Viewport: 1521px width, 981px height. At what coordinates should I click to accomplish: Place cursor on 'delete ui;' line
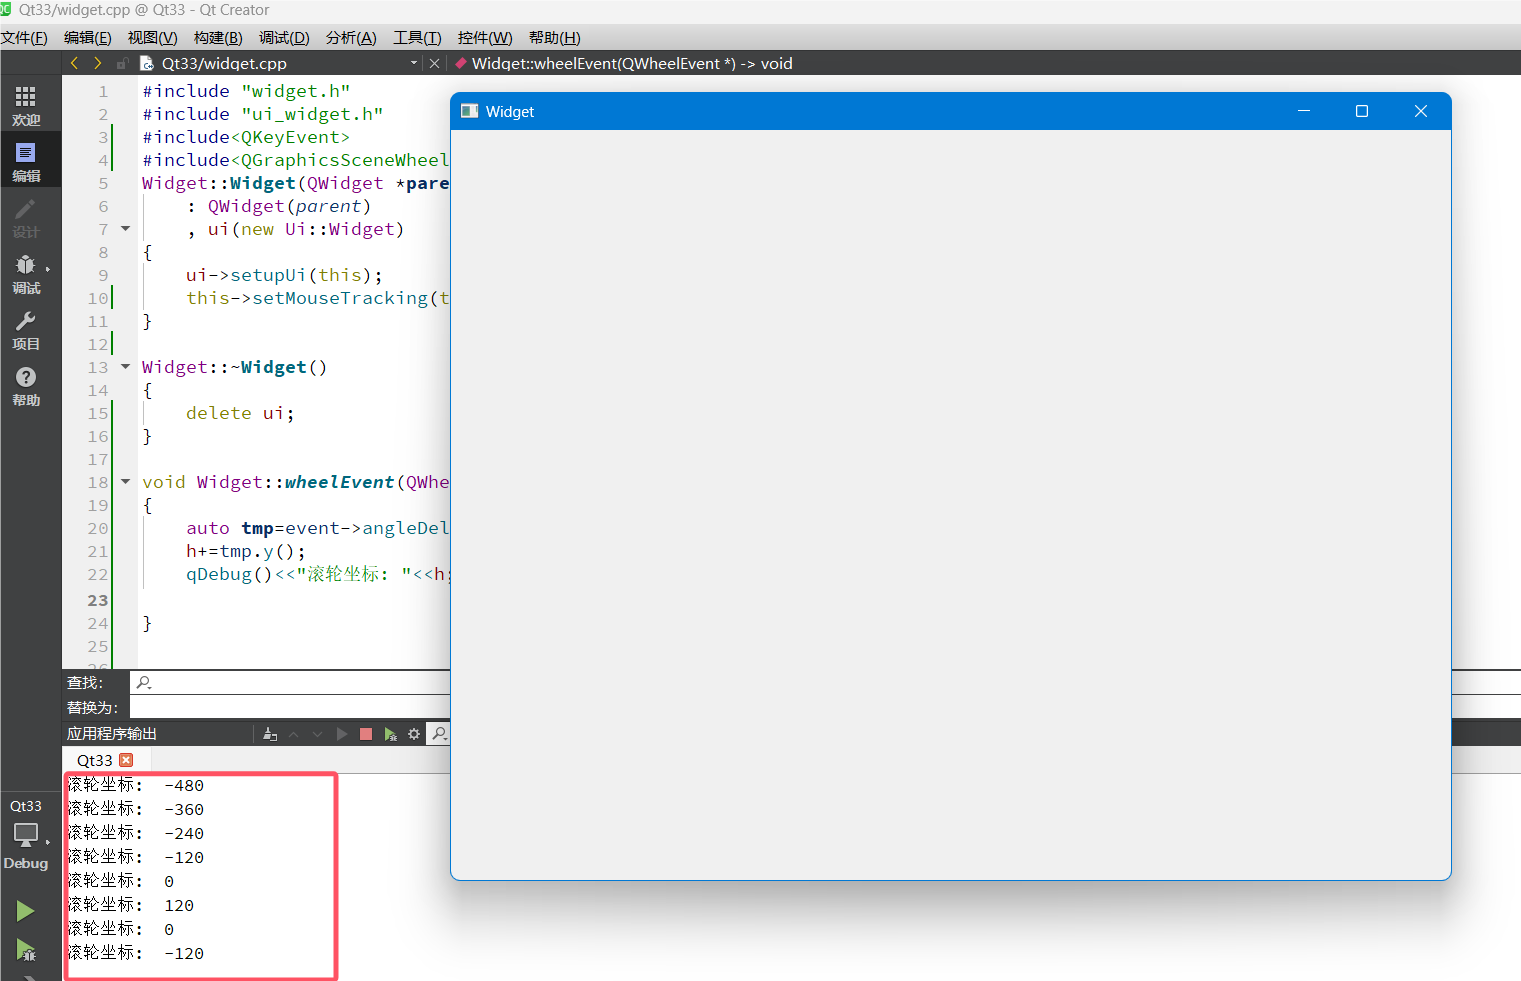[240, 413]
